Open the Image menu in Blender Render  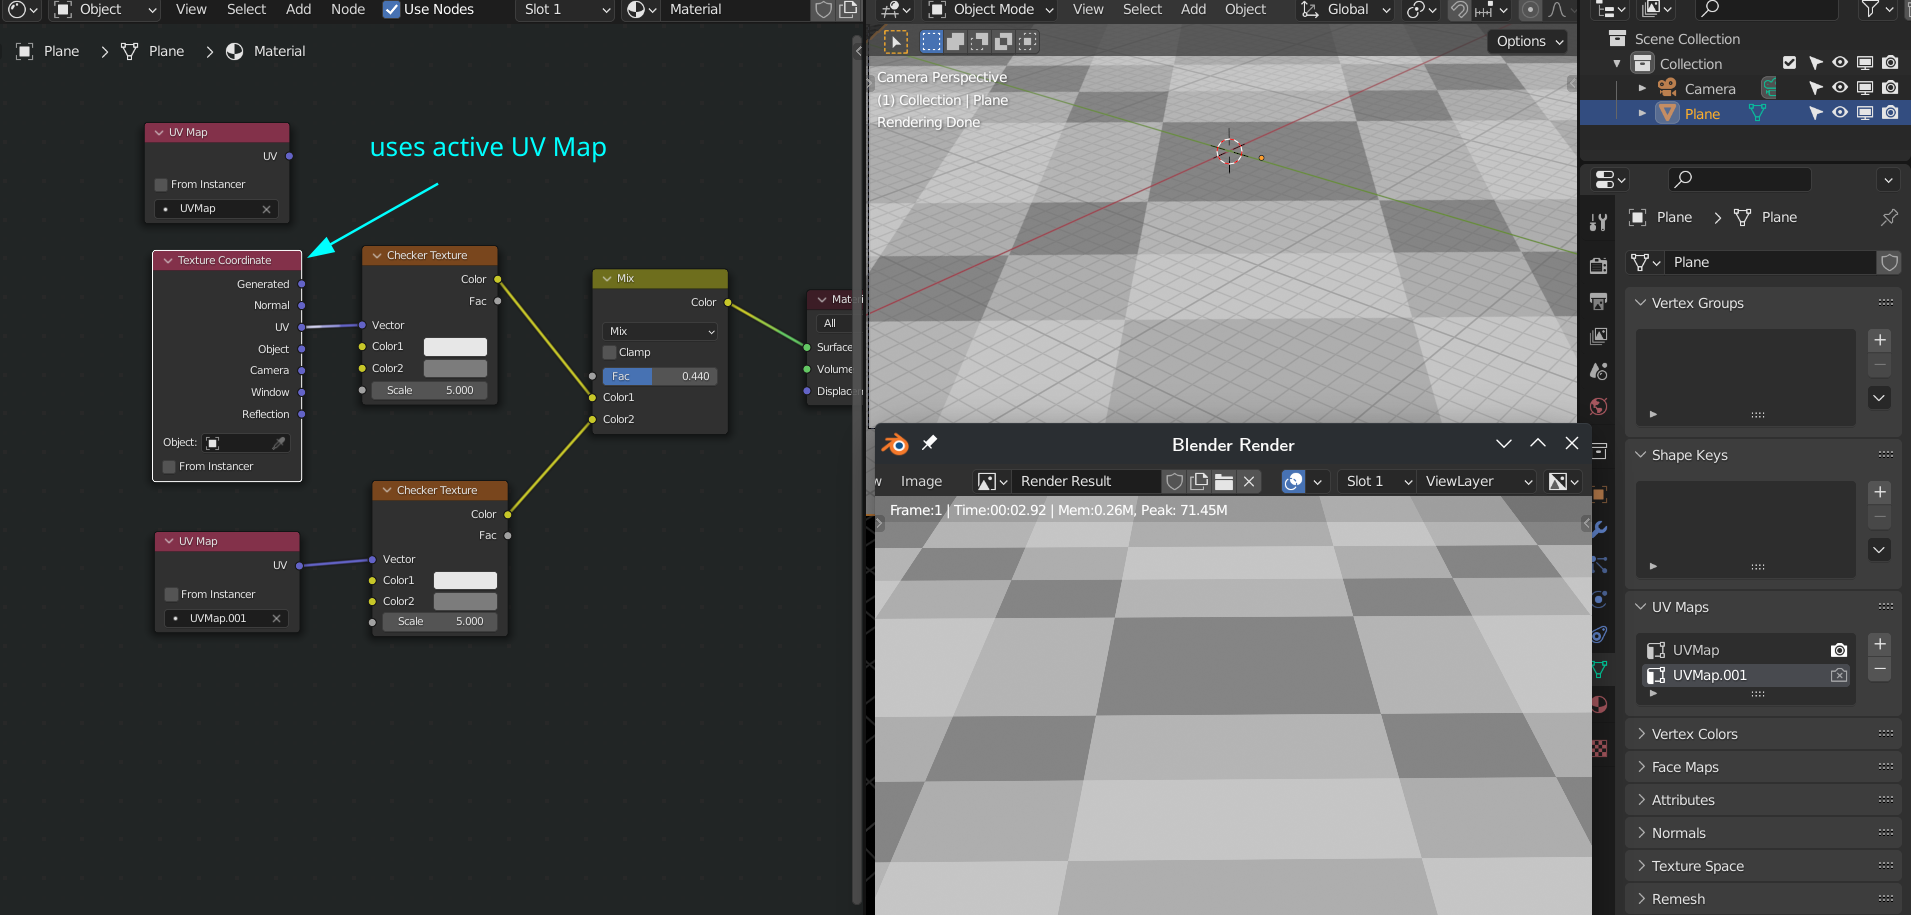pyautogui.click(x=921, y=481)
